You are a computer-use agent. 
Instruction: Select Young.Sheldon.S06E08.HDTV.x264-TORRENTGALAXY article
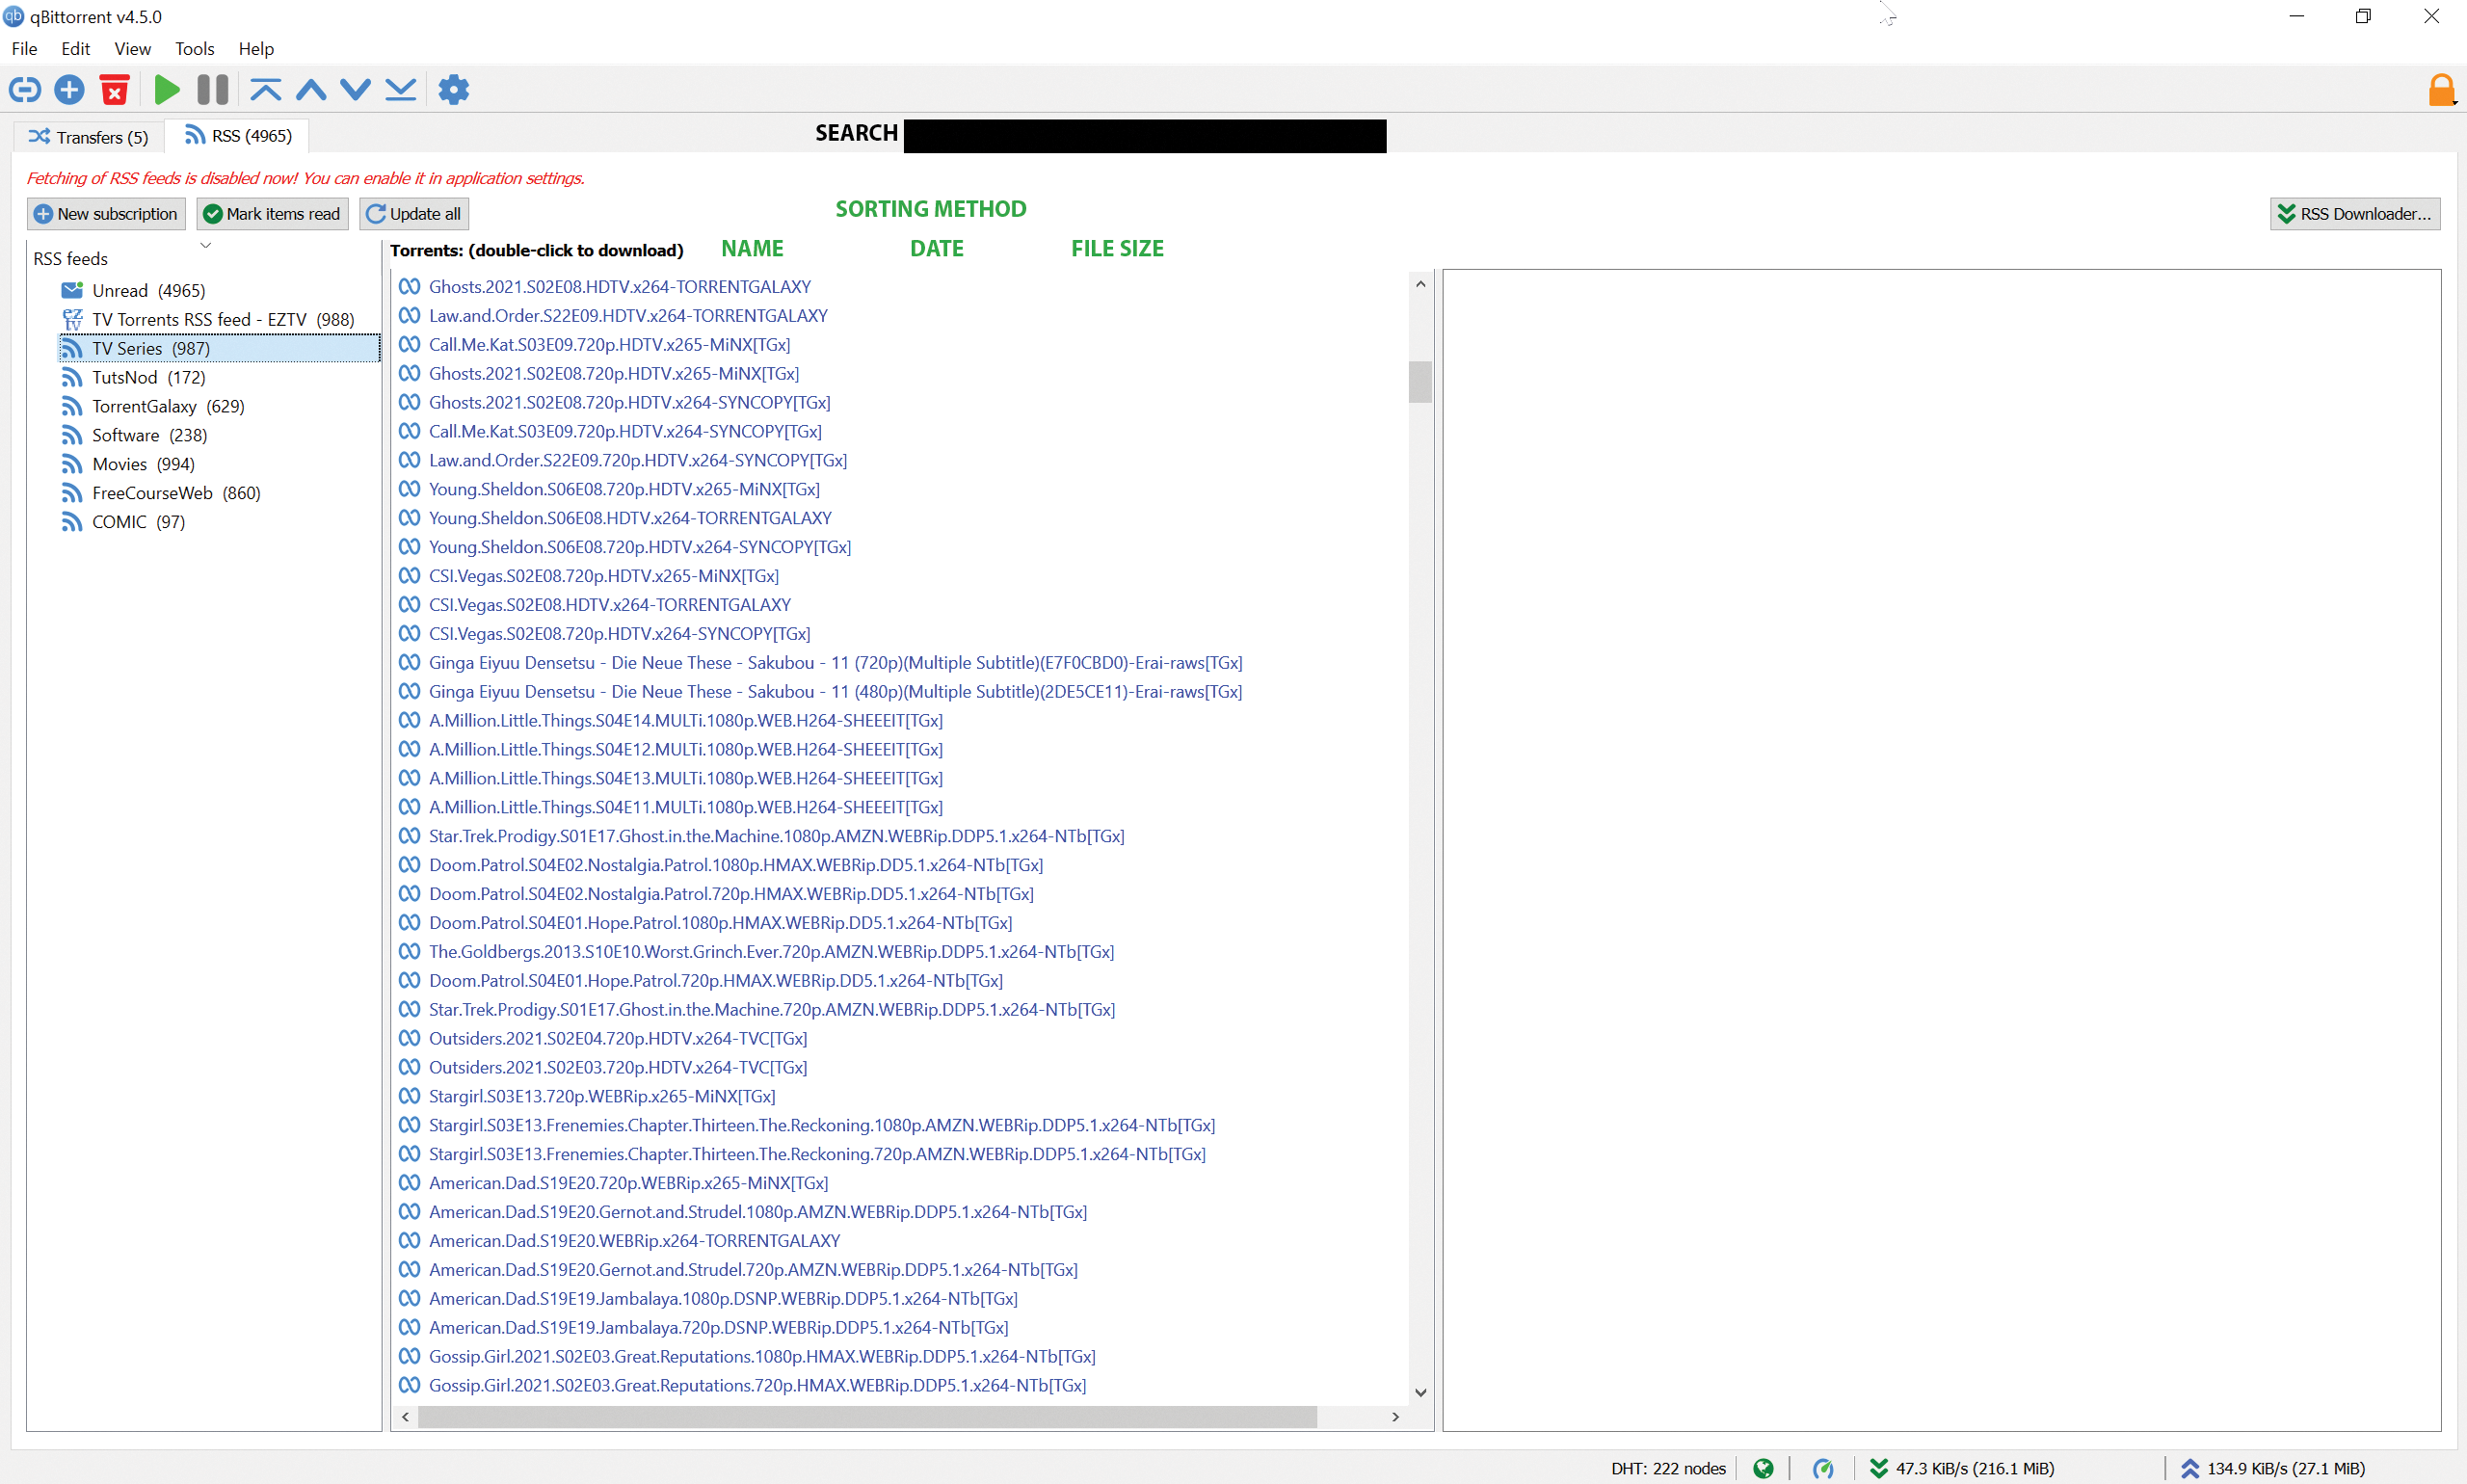click(630, 518)
